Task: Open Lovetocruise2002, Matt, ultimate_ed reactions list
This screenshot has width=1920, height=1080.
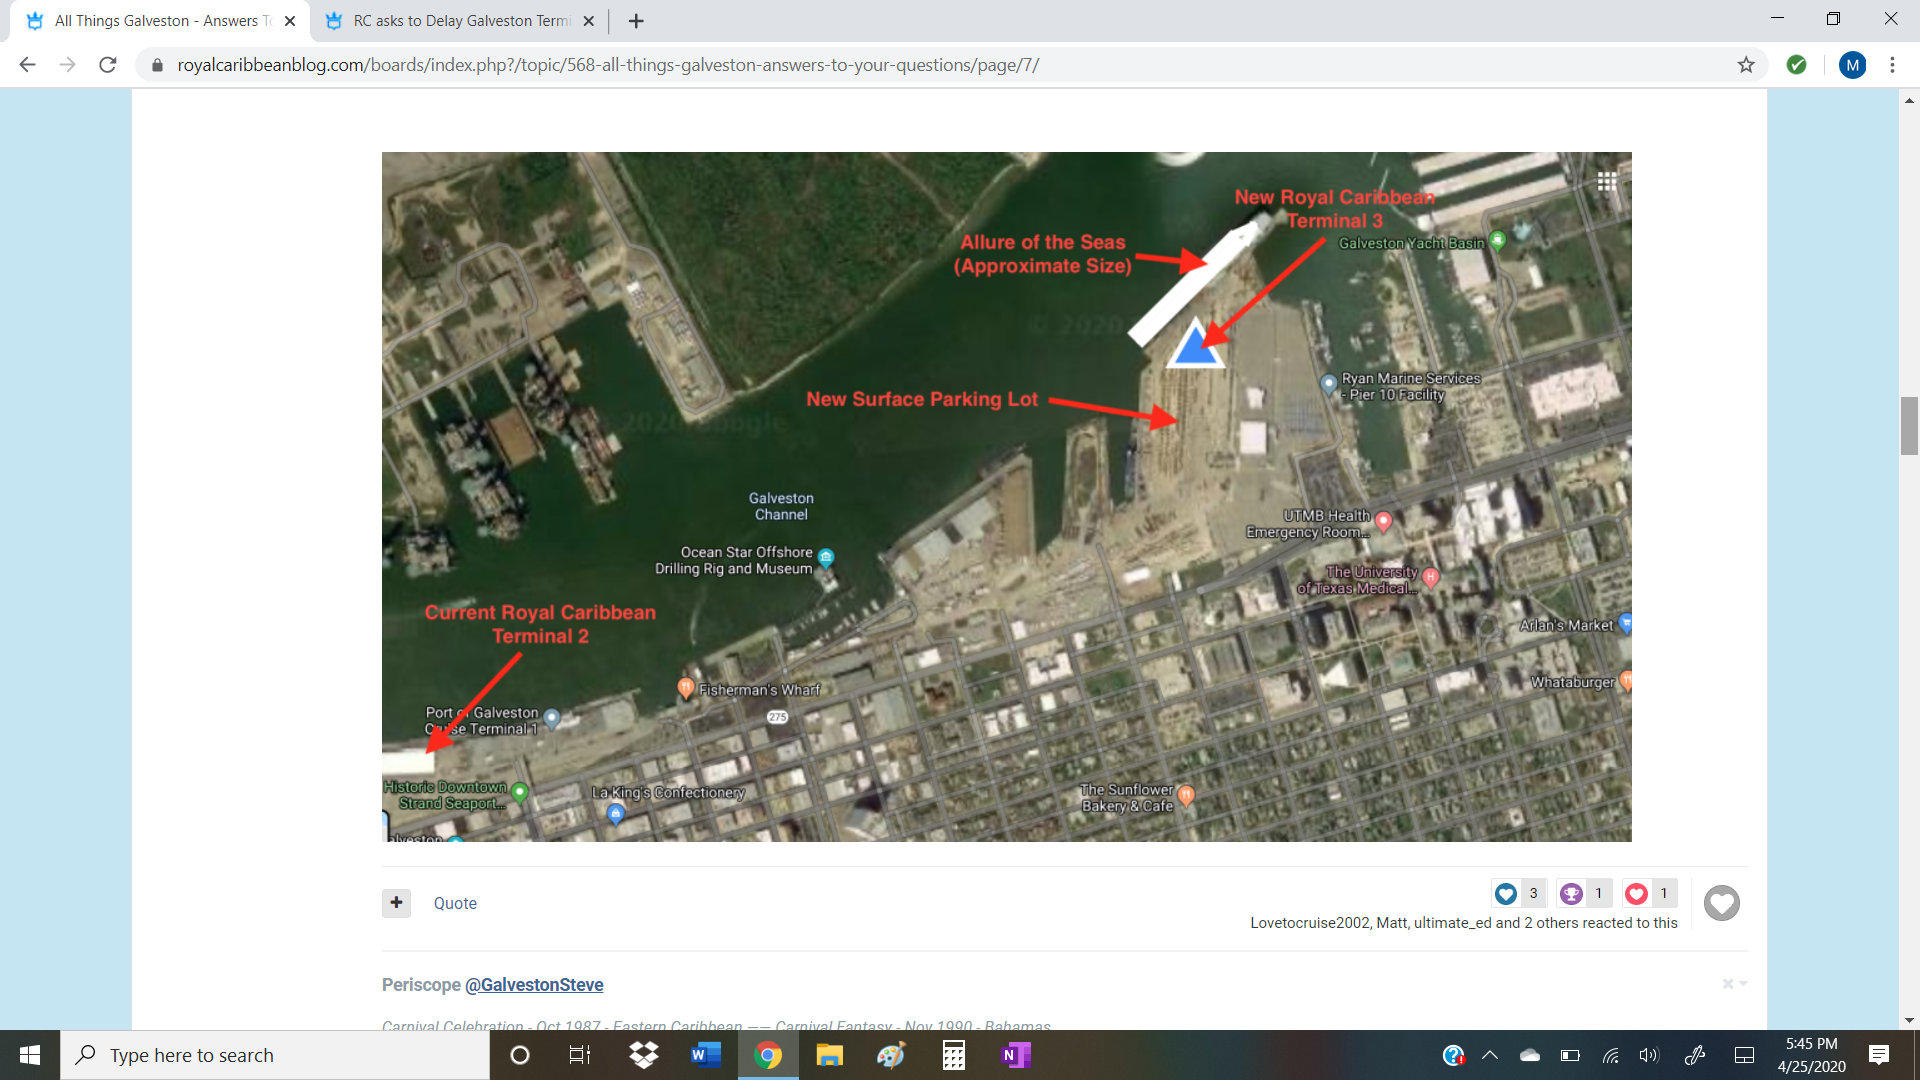Action: point(1464,923)
